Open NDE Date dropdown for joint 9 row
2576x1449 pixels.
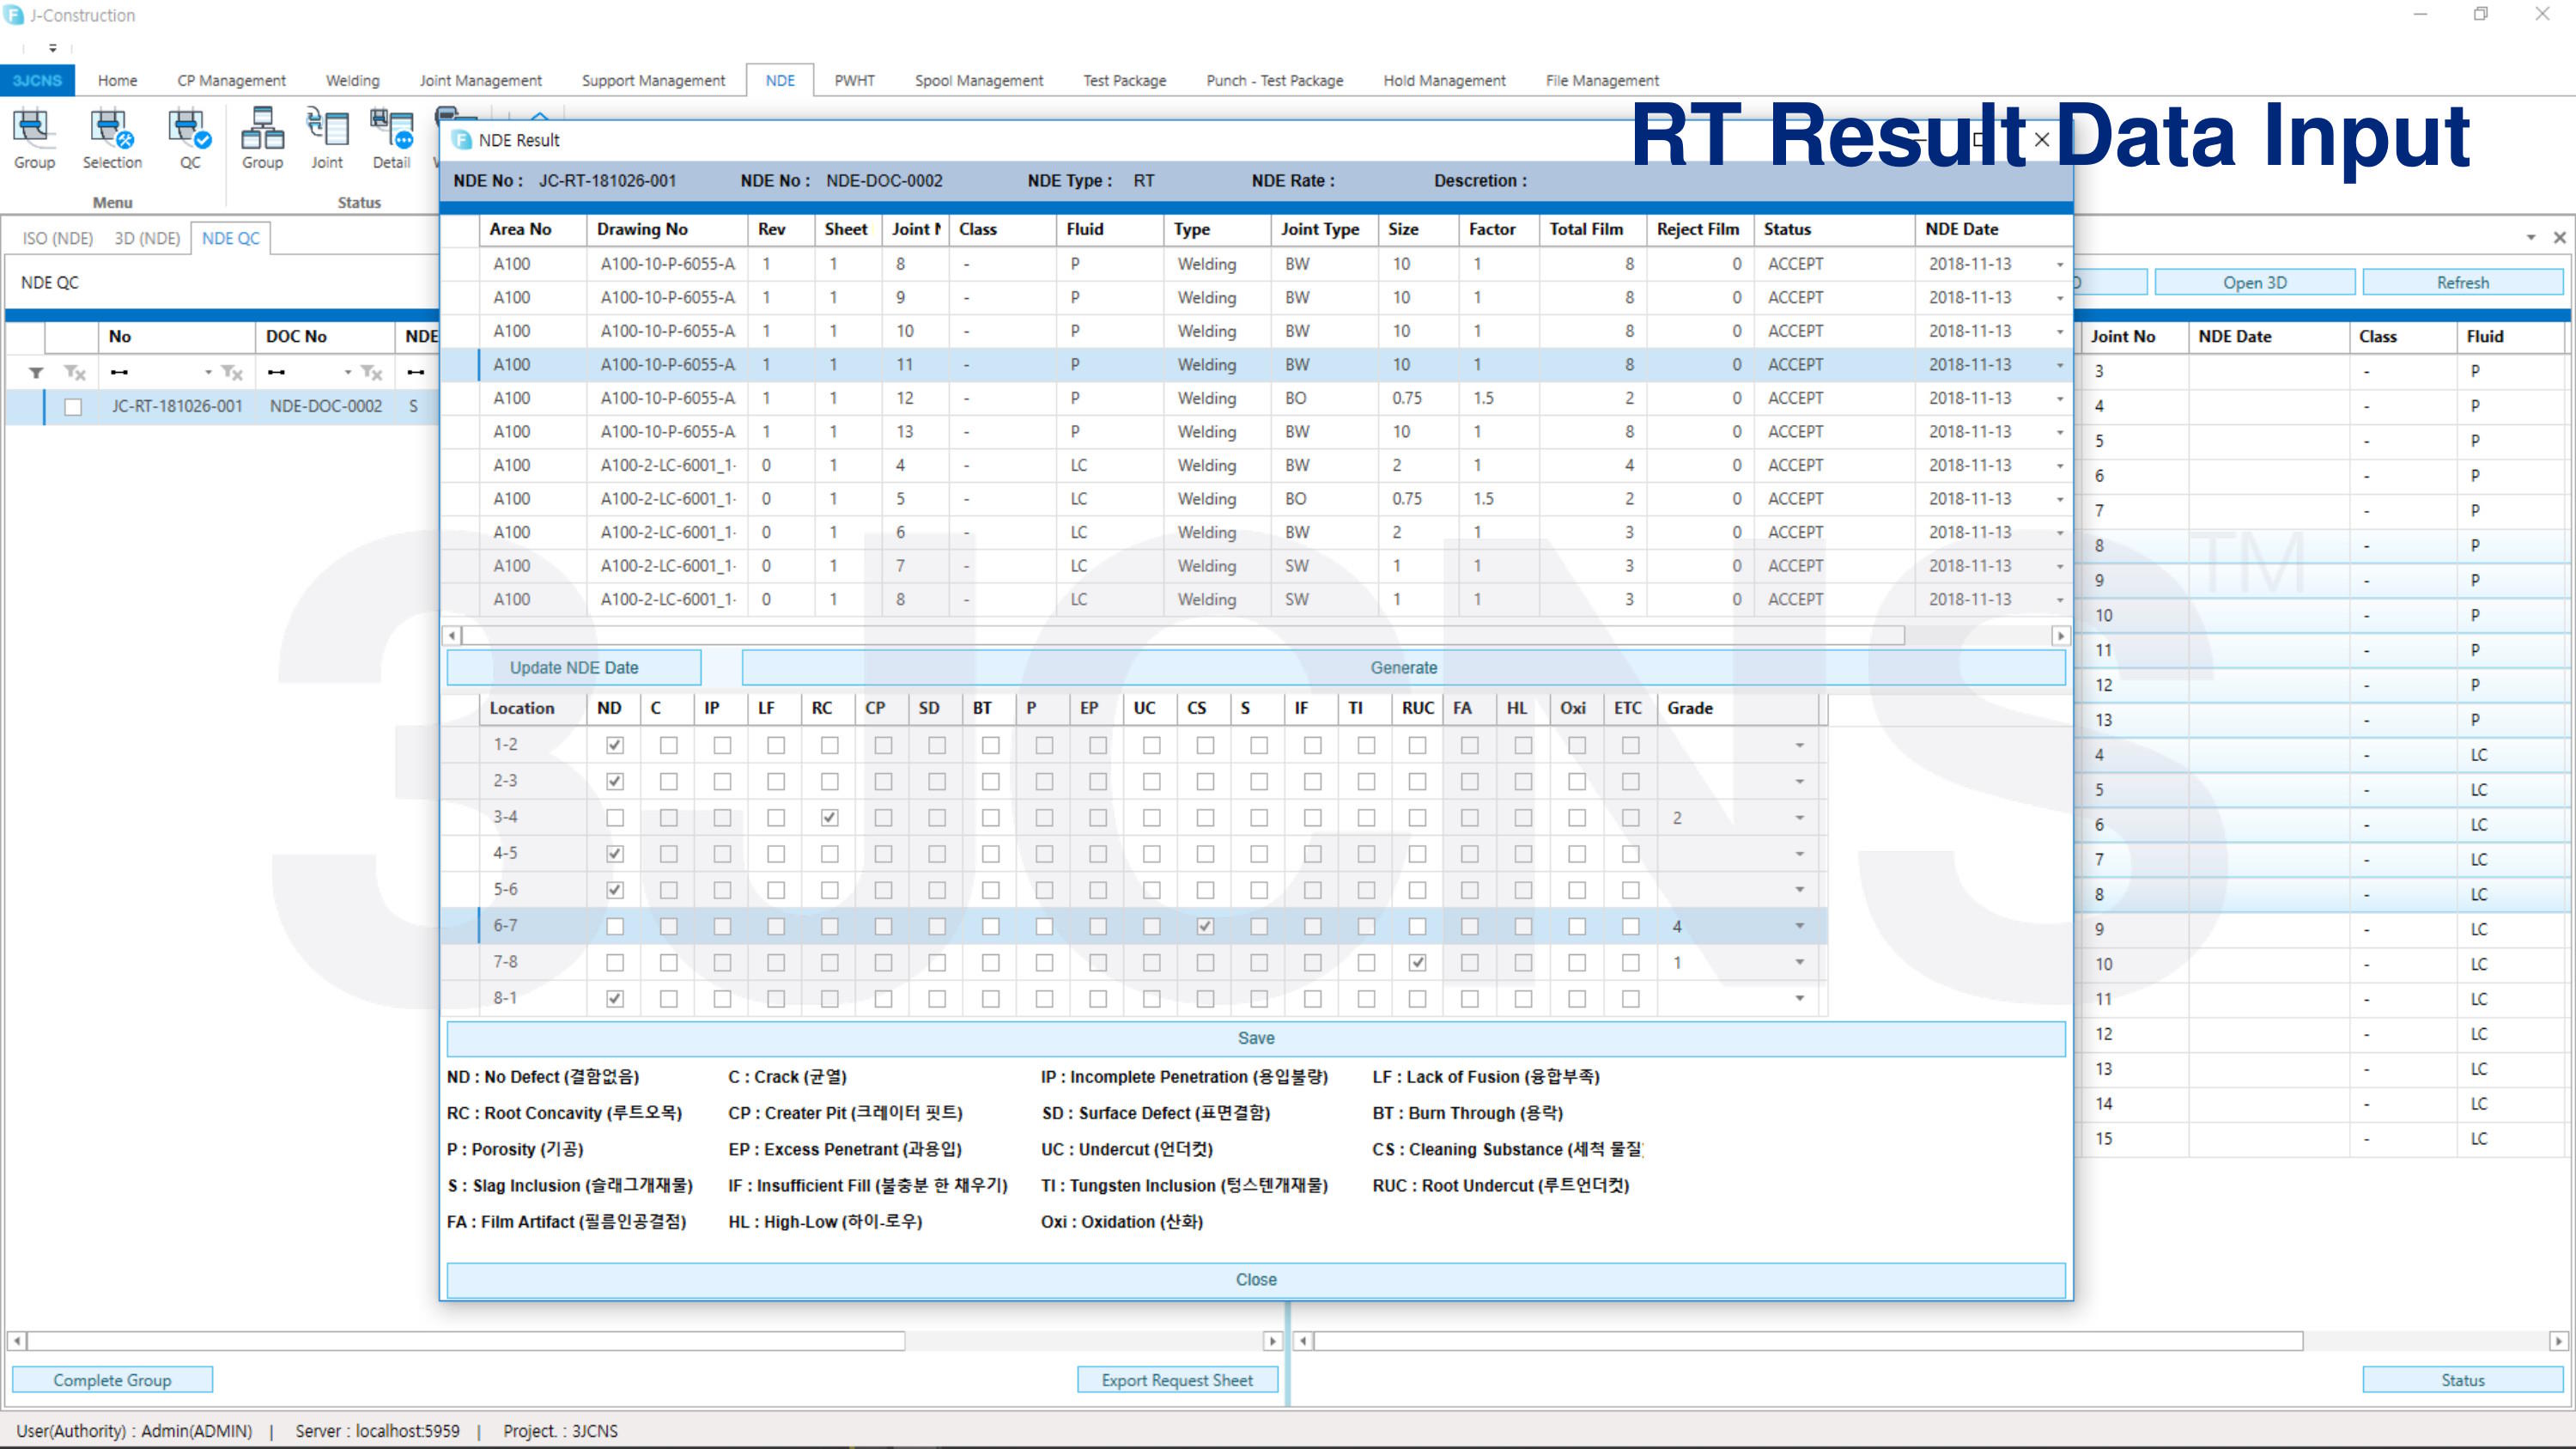click(x=2060, y=298)
